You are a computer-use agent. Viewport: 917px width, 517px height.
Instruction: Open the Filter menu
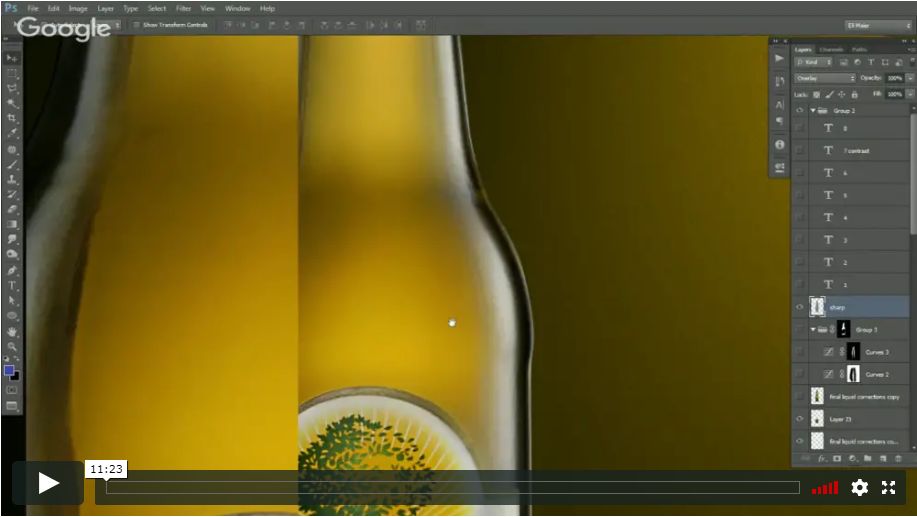click(184, 8)
